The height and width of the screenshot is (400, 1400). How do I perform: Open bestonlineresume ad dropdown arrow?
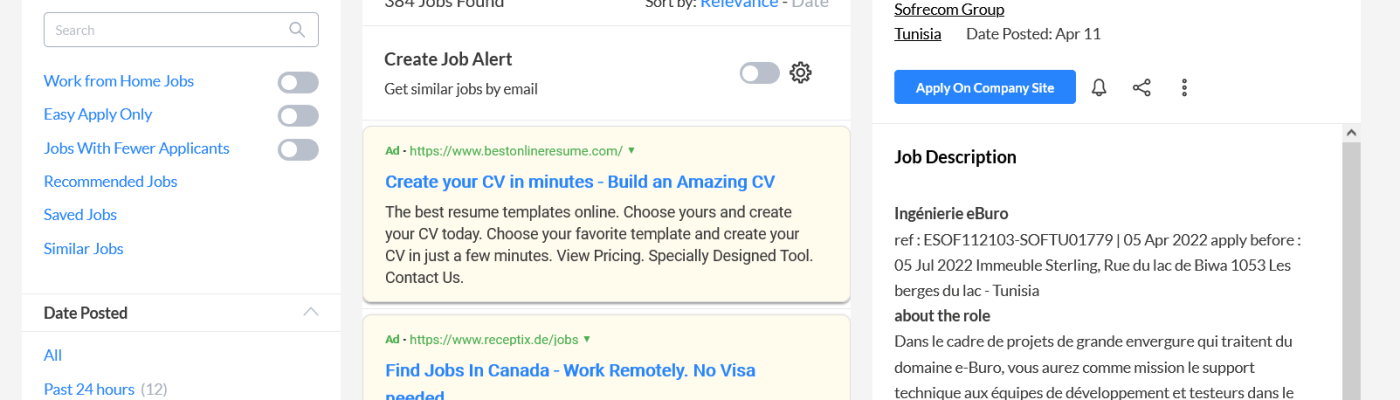(632, 151)
